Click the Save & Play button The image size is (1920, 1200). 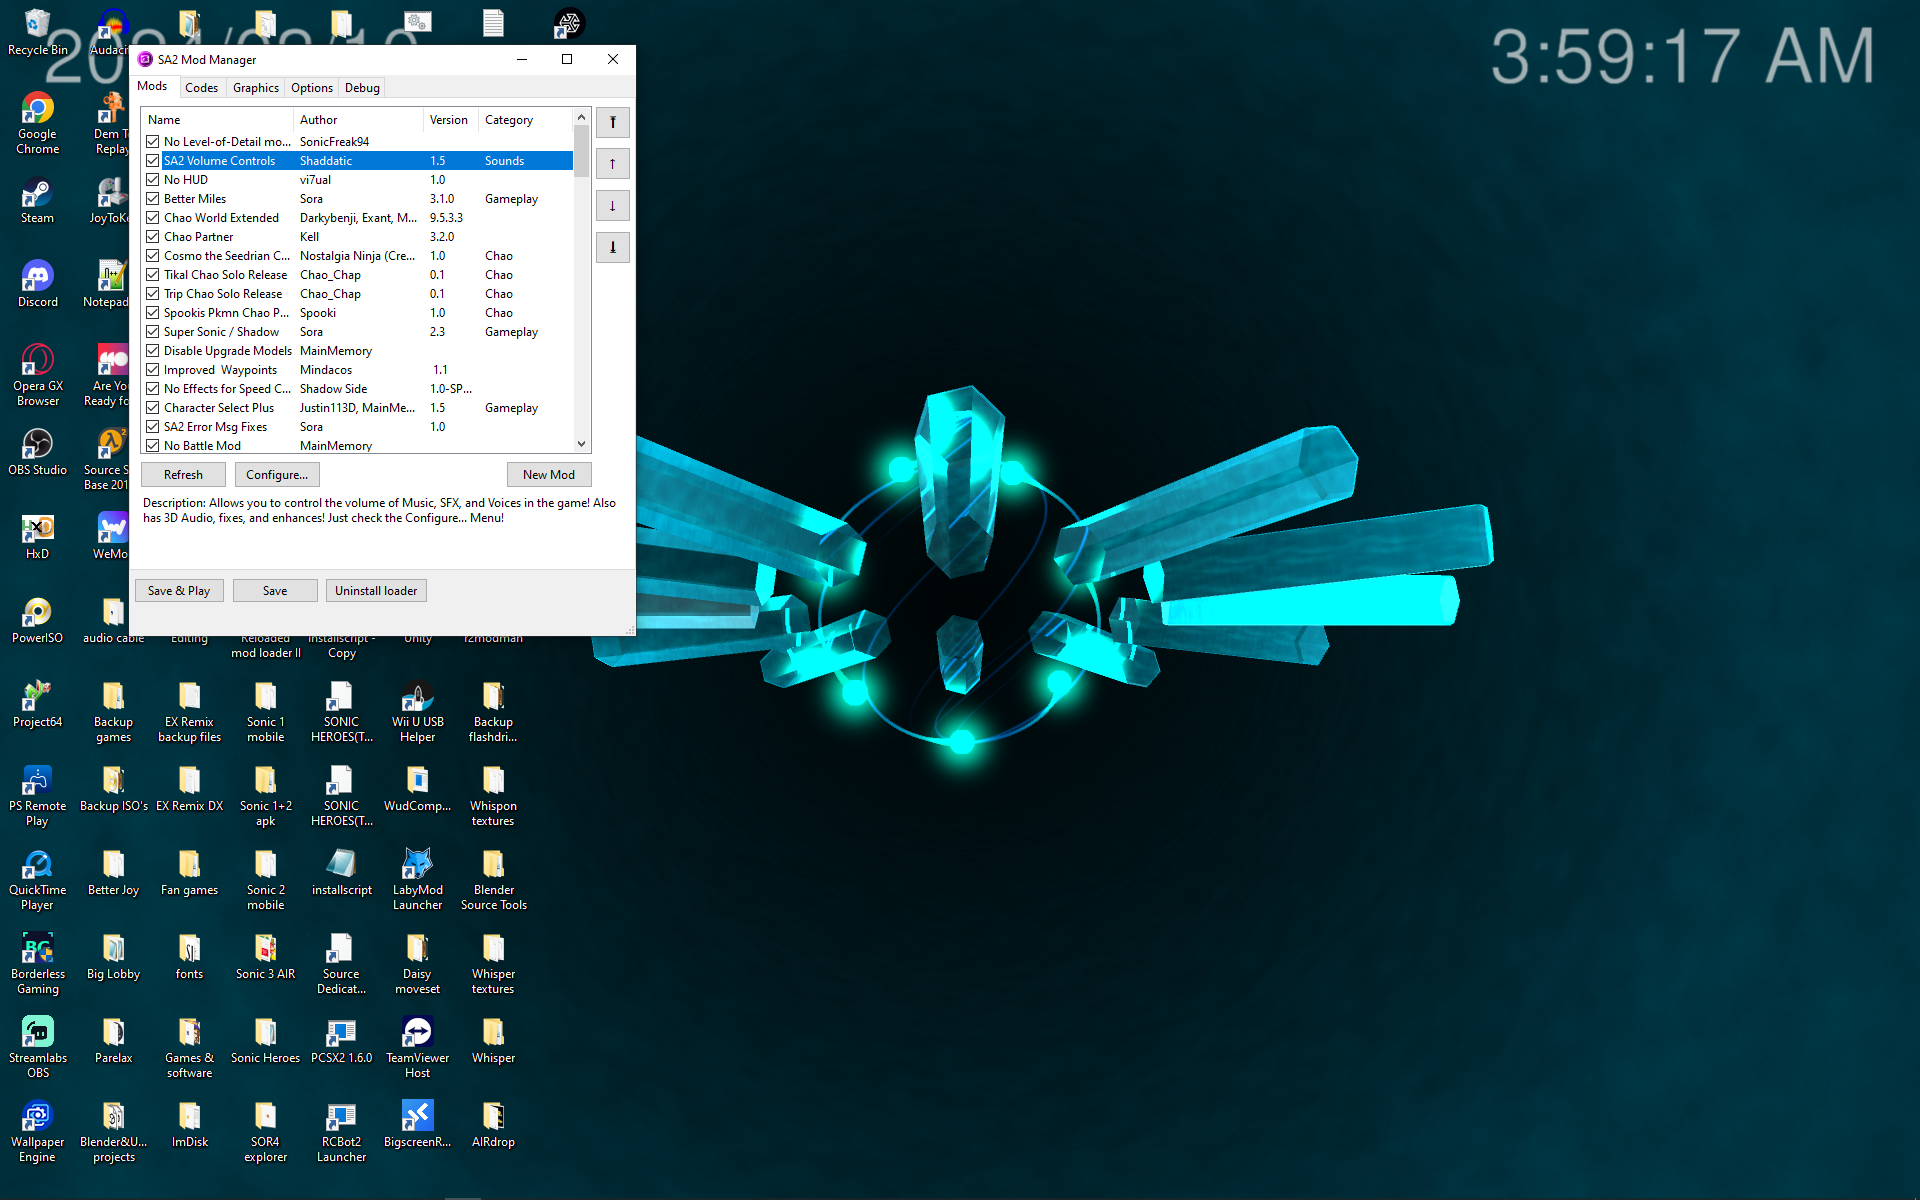(x=179, y=591)
